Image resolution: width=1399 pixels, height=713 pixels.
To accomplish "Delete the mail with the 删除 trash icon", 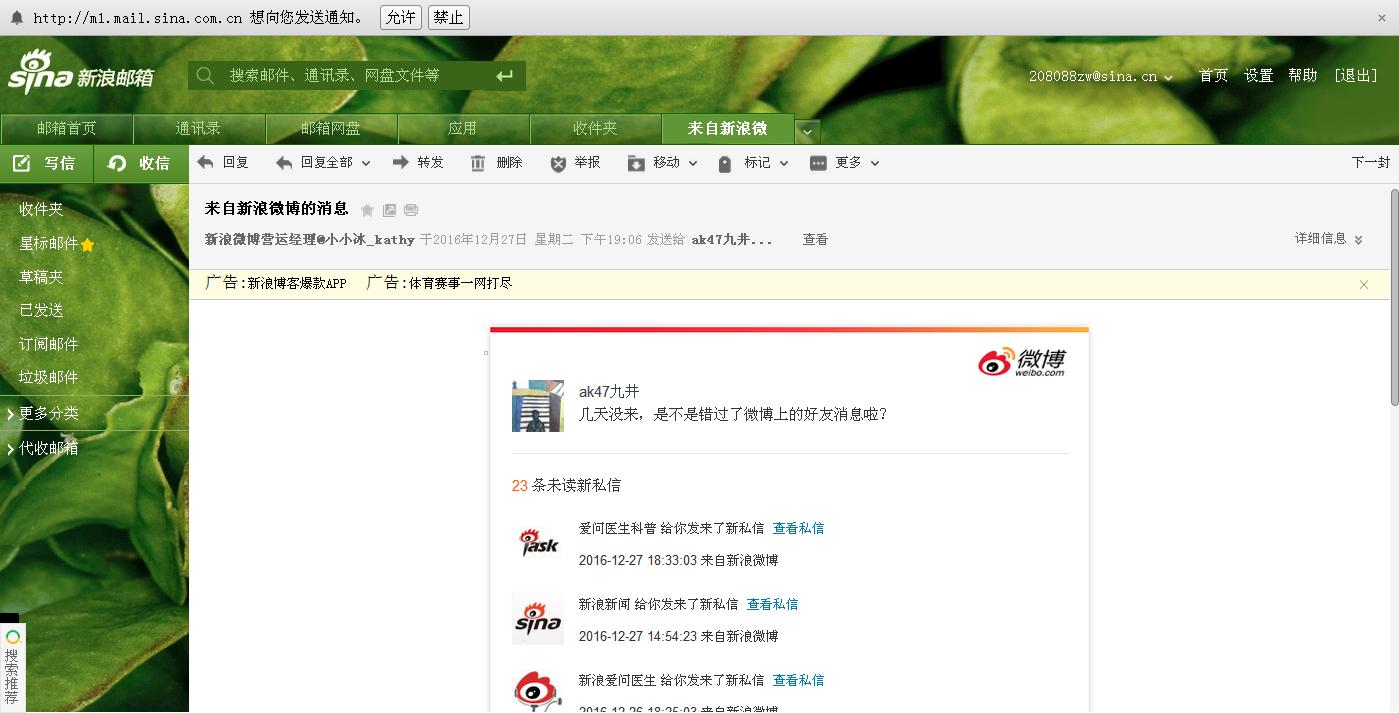I will [478, 164].
